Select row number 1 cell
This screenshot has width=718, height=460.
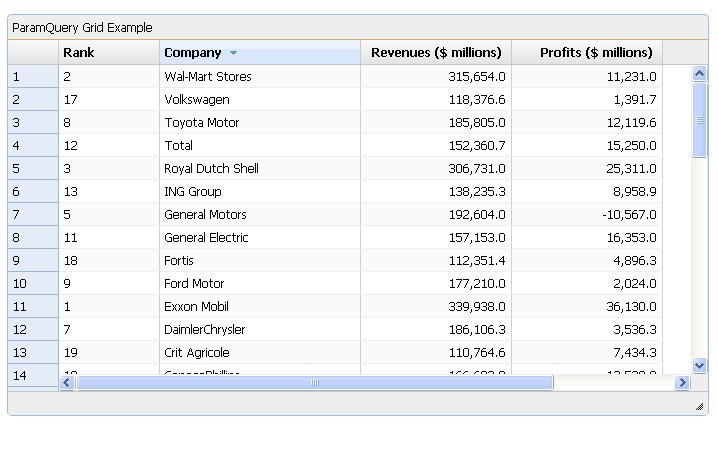(x=33, y=77)
